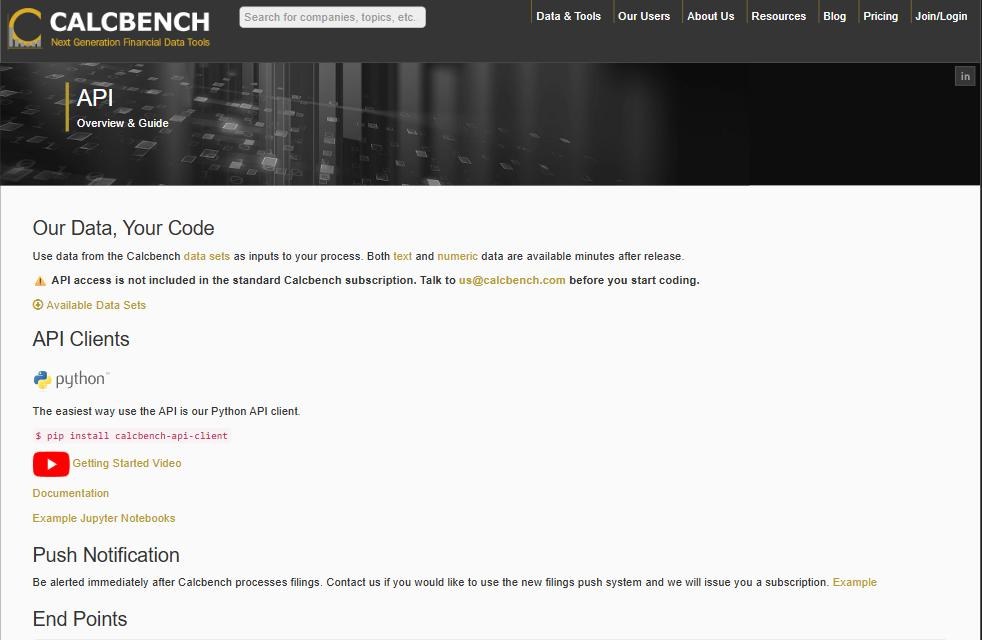Click the End Points heading
This screenshot has width=982, height=640.
(80, 619)
